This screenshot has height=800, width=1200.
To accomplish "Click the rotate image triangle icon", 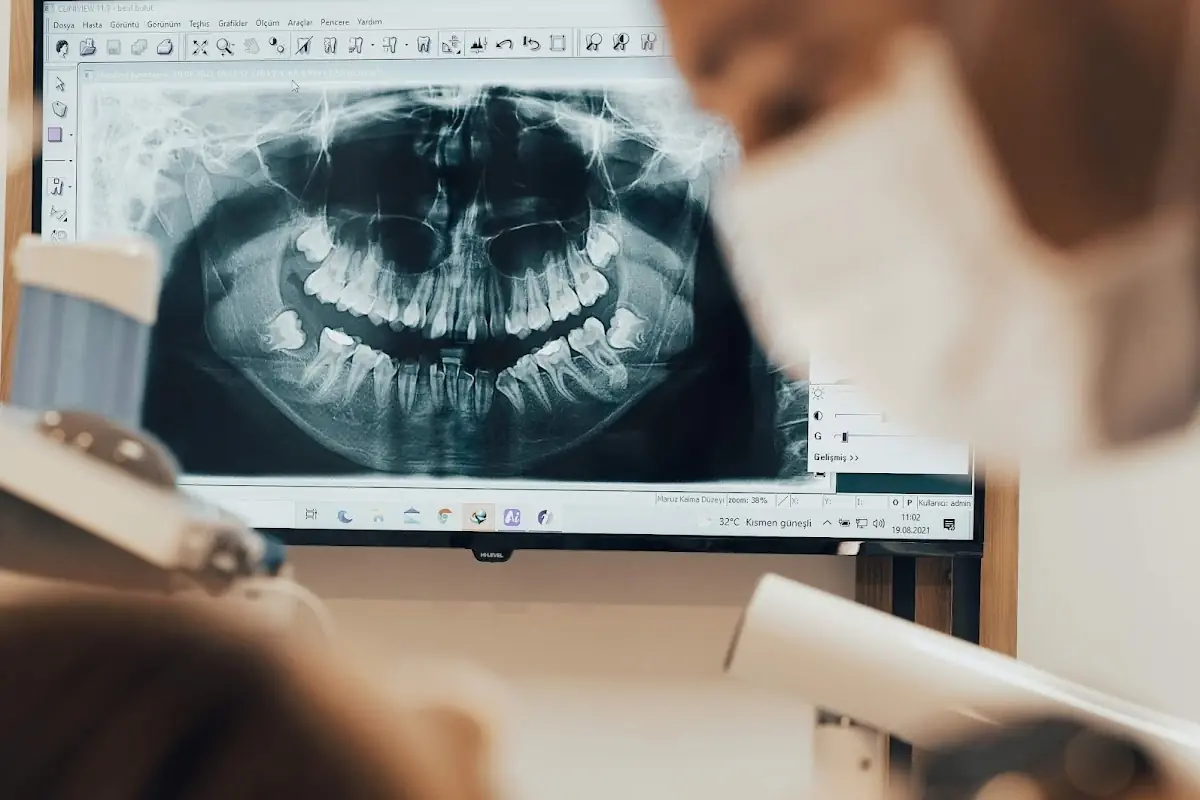I will click(452, 45).
